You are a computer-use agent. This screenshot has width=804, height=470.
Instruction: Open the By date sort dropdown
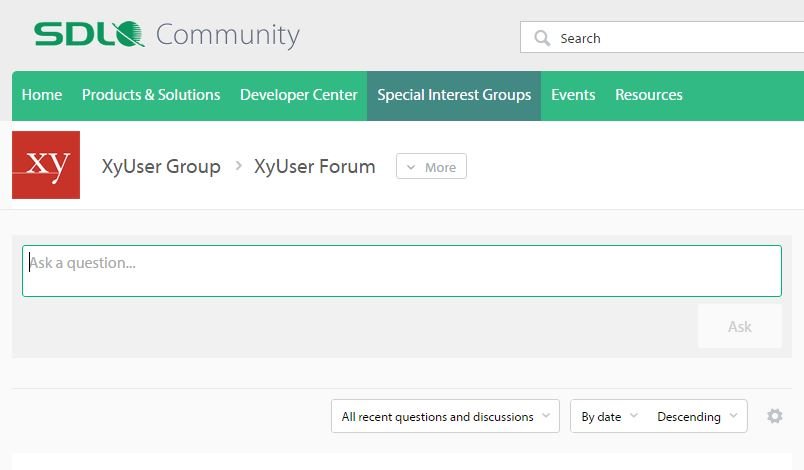click(609, 416)
